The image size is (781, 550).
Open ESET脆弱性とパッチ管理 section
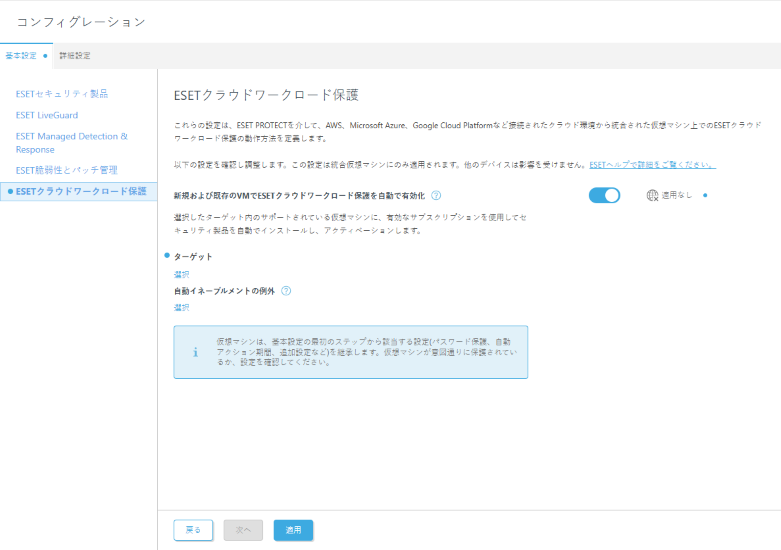pyautogui.click(x=67, y=170)
